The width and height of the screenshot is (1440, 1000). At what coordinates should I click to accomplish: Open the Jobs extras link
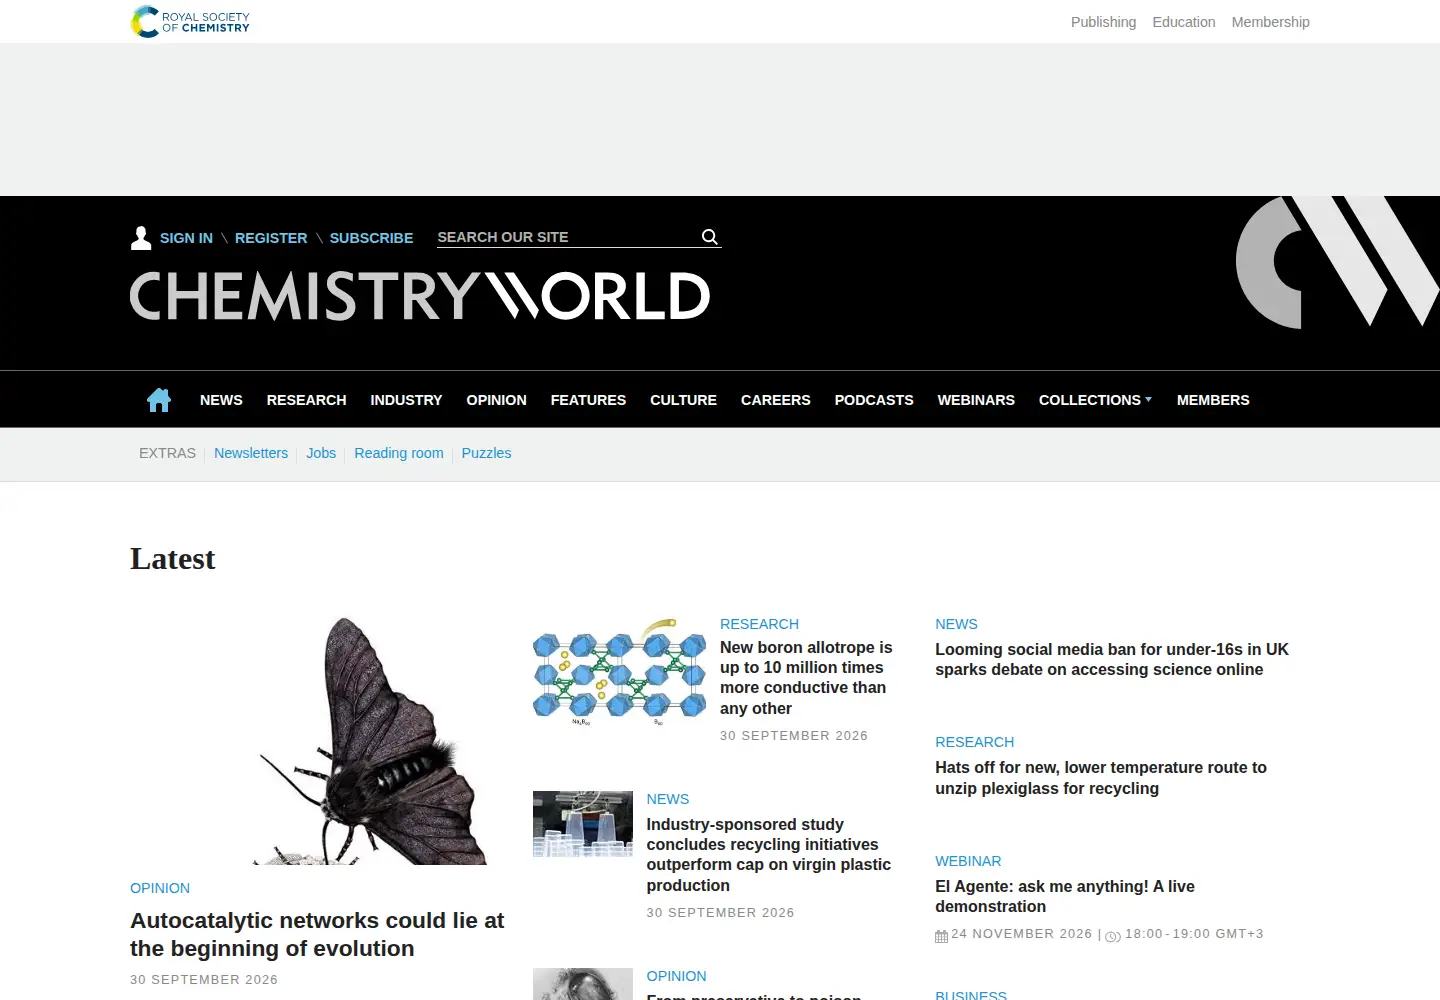coord(321,453)
